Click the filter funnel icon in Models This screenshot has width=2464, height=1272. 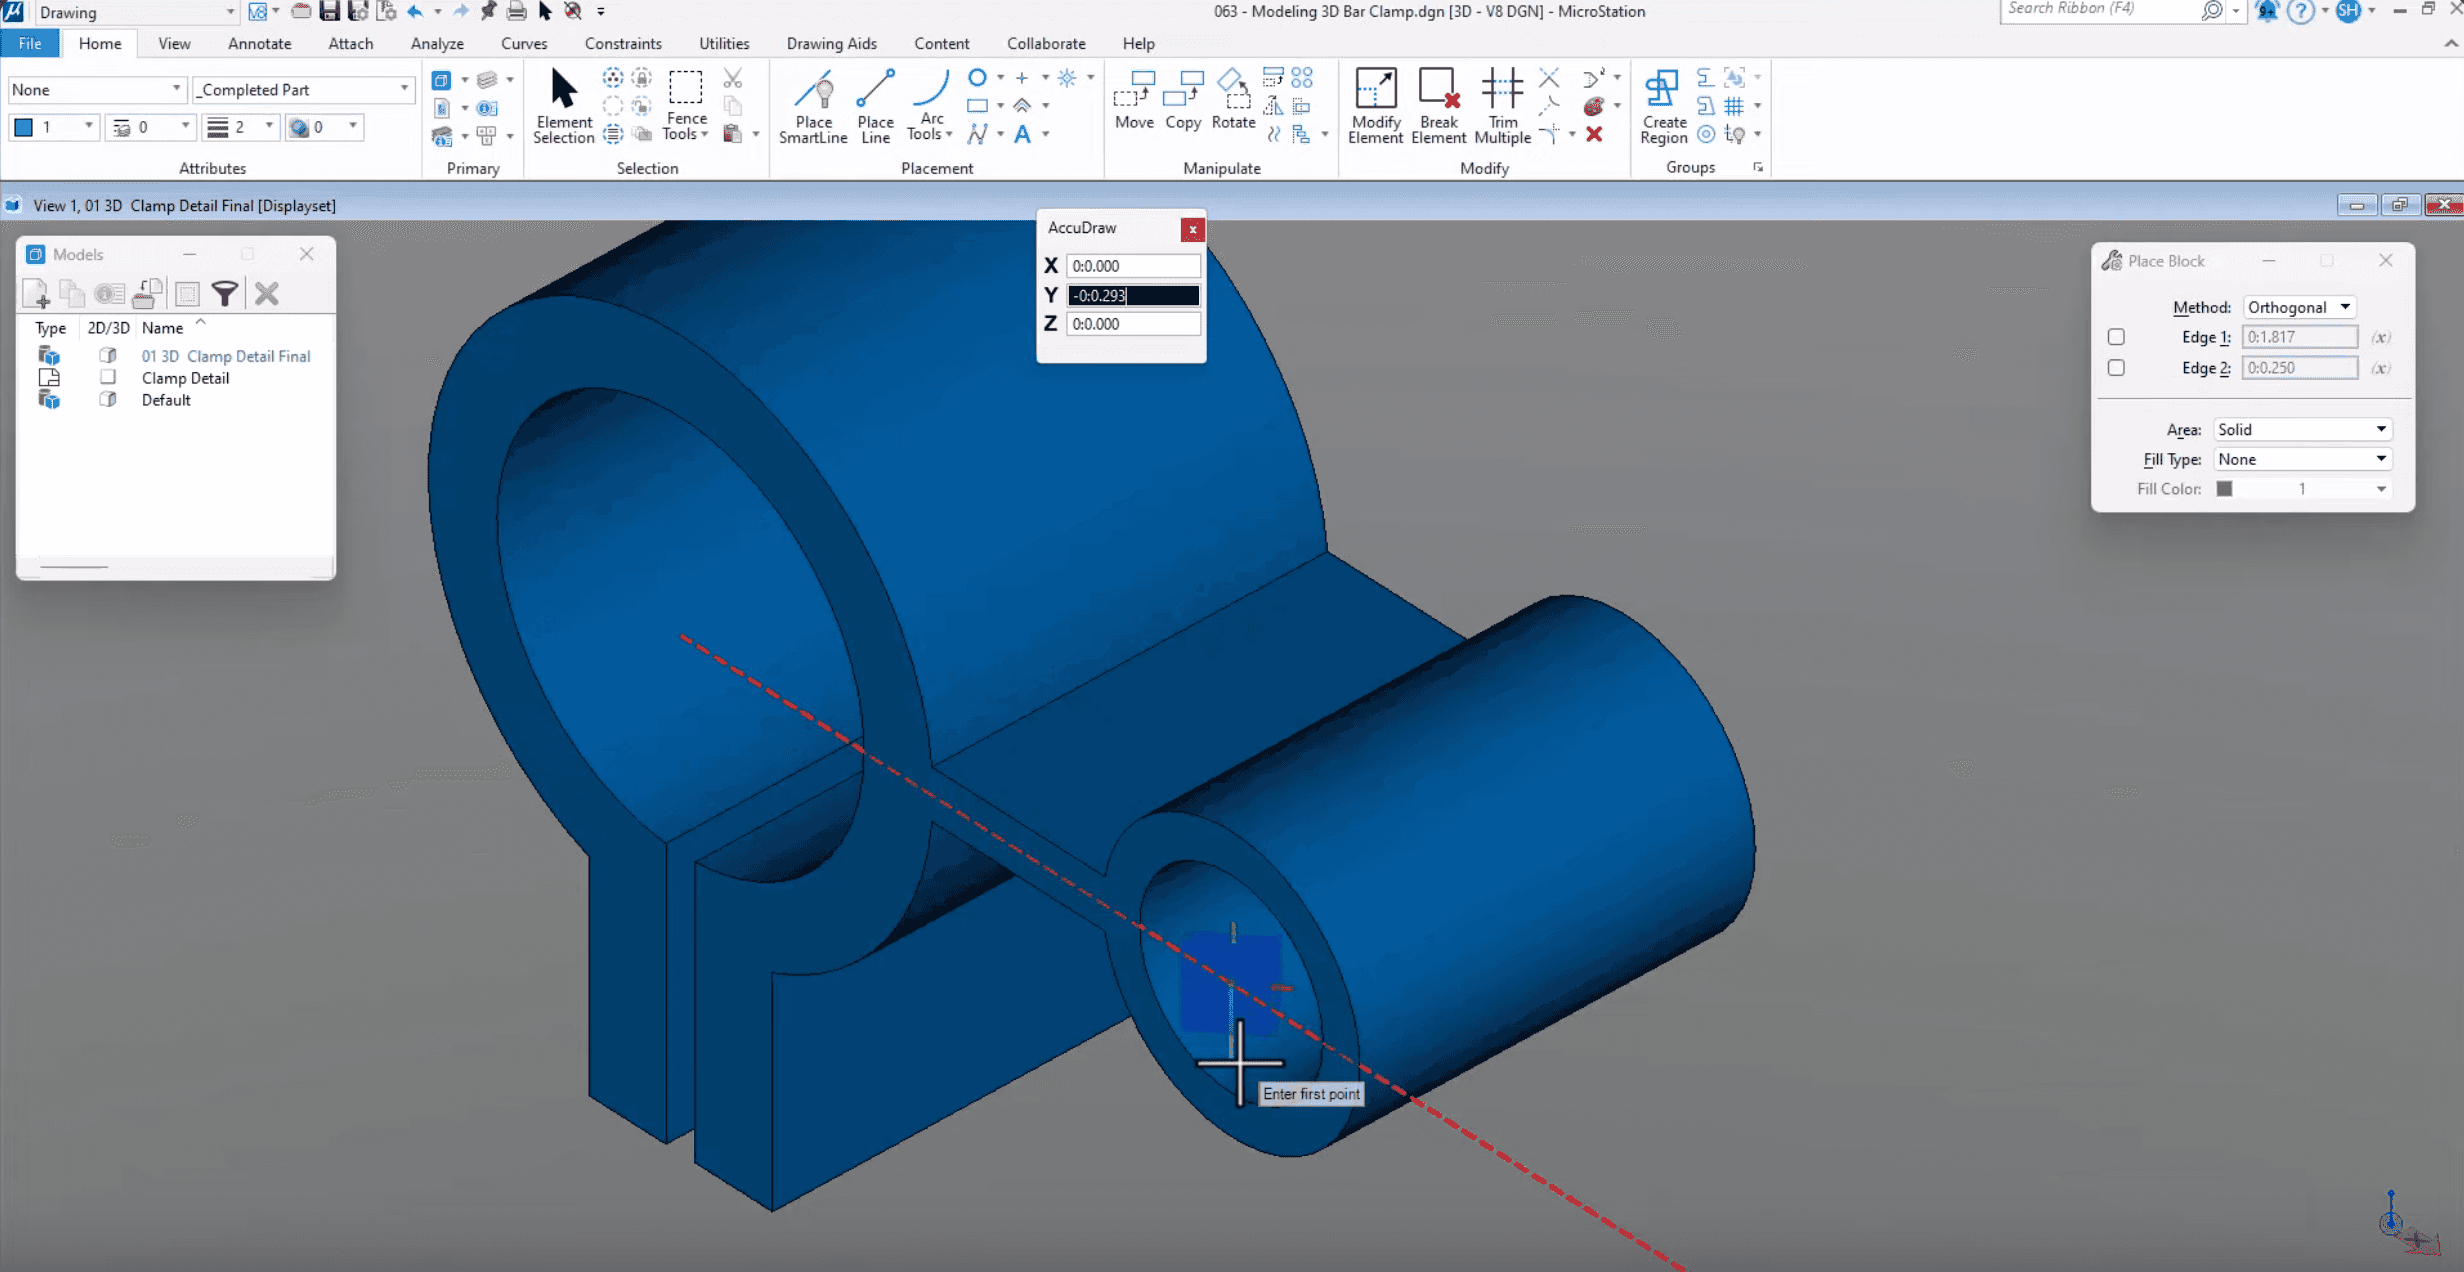point(225,293)
